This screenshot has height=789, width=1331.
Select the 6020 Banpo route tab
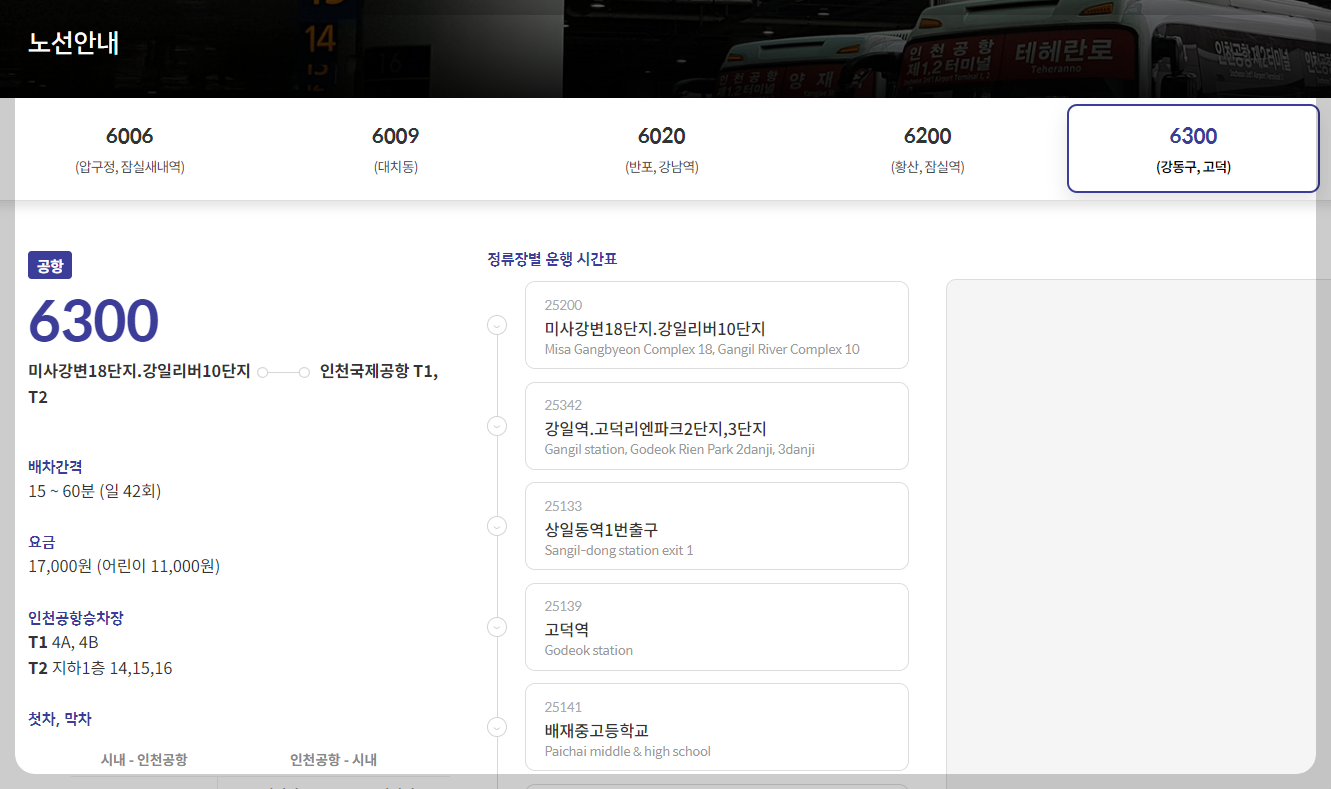coord(662,148)
